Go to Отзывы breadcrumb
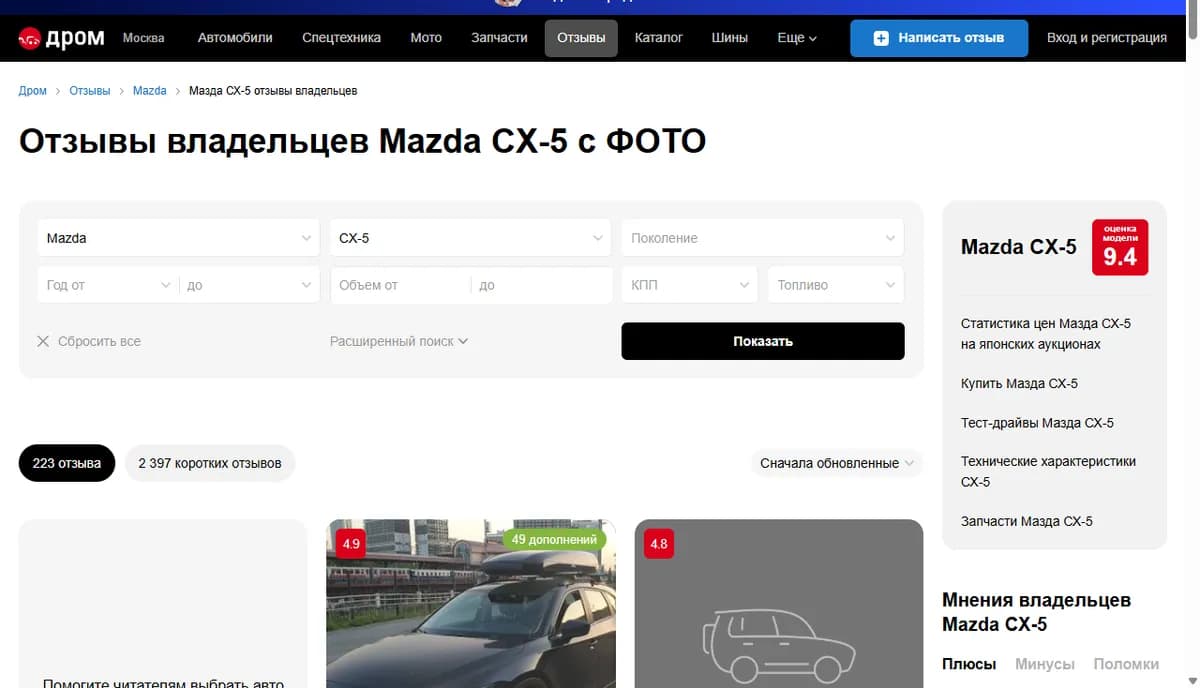 90,91
